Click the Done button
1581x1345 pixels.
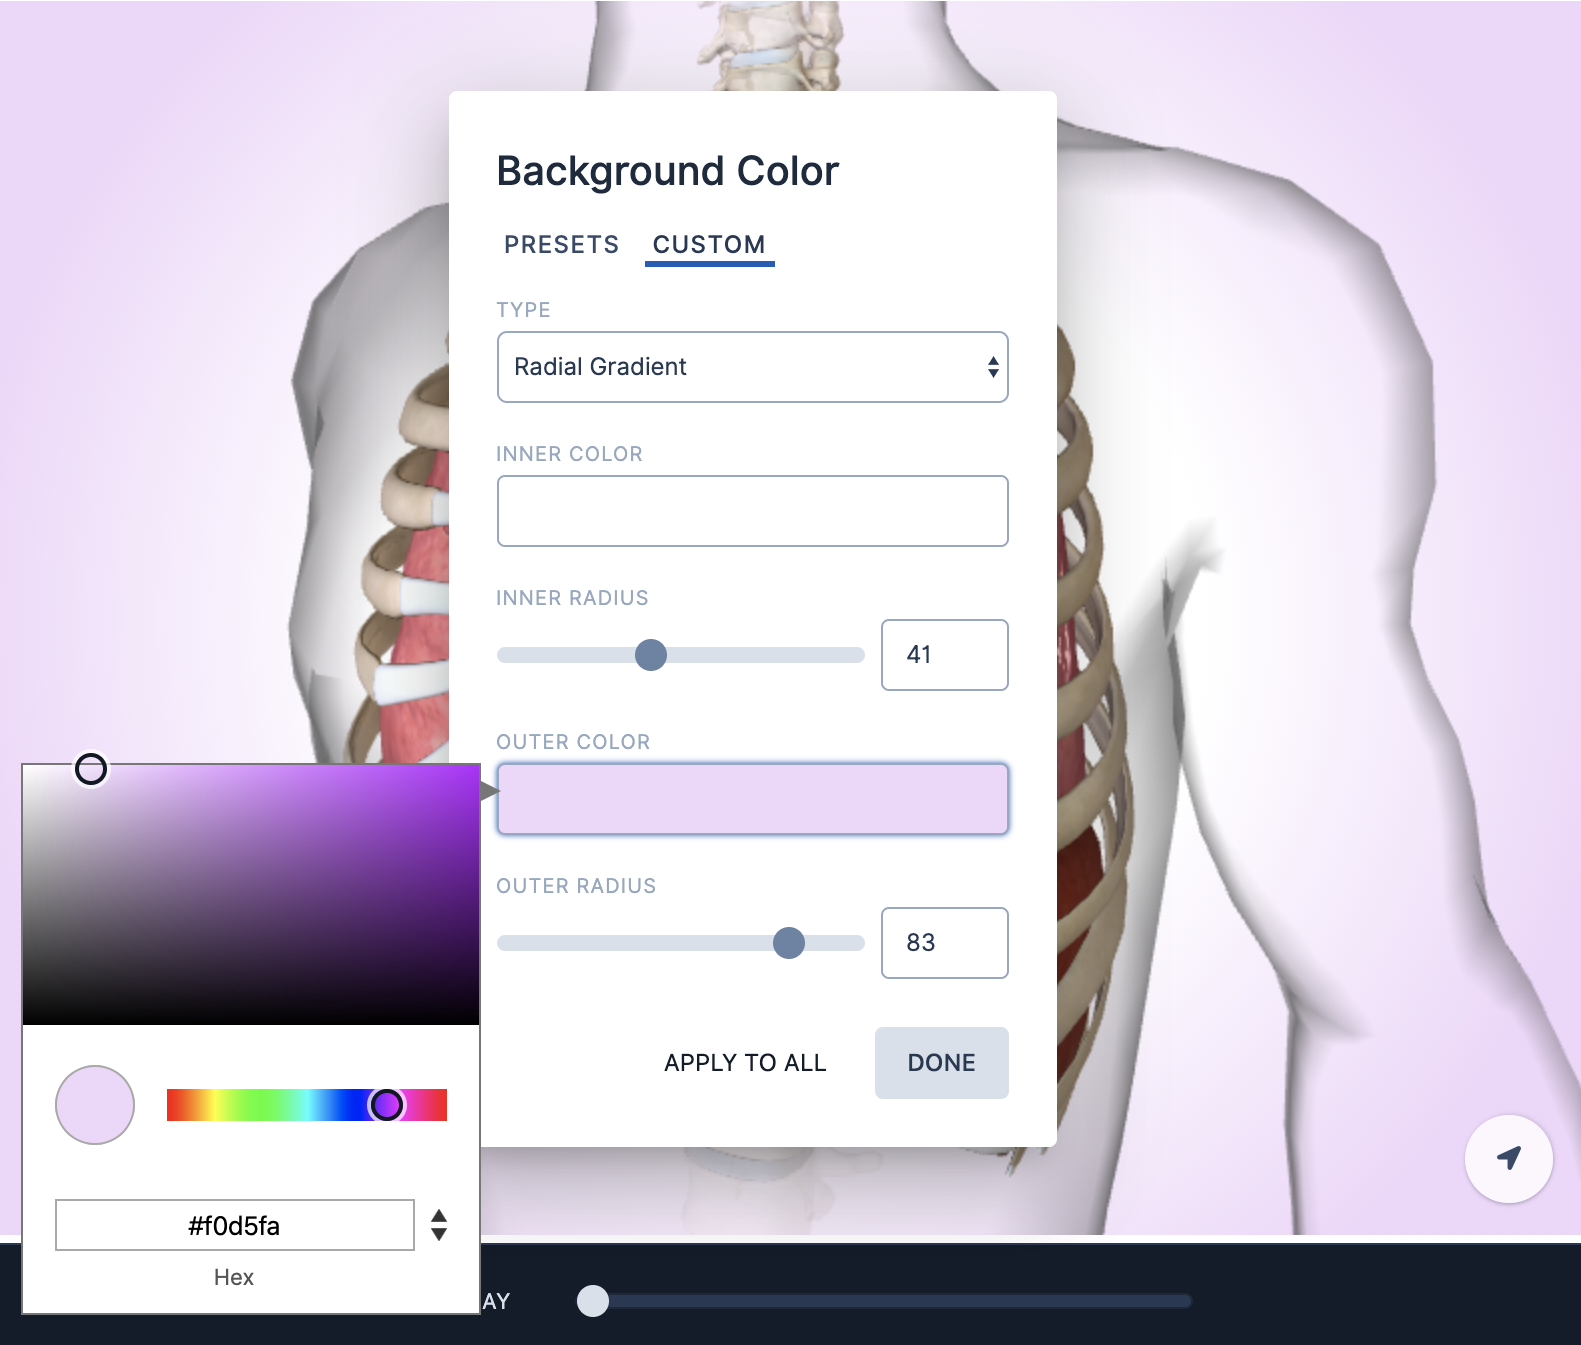coord(941,1063)
